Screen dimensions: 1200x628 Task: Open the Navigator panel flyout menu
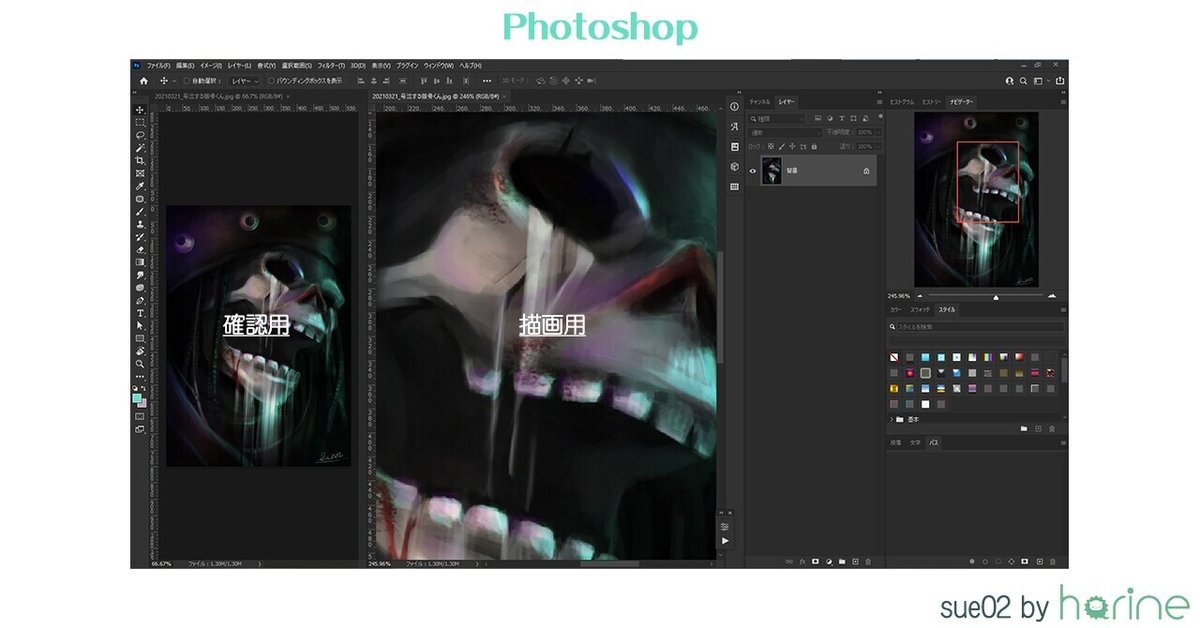(1063, 102)
